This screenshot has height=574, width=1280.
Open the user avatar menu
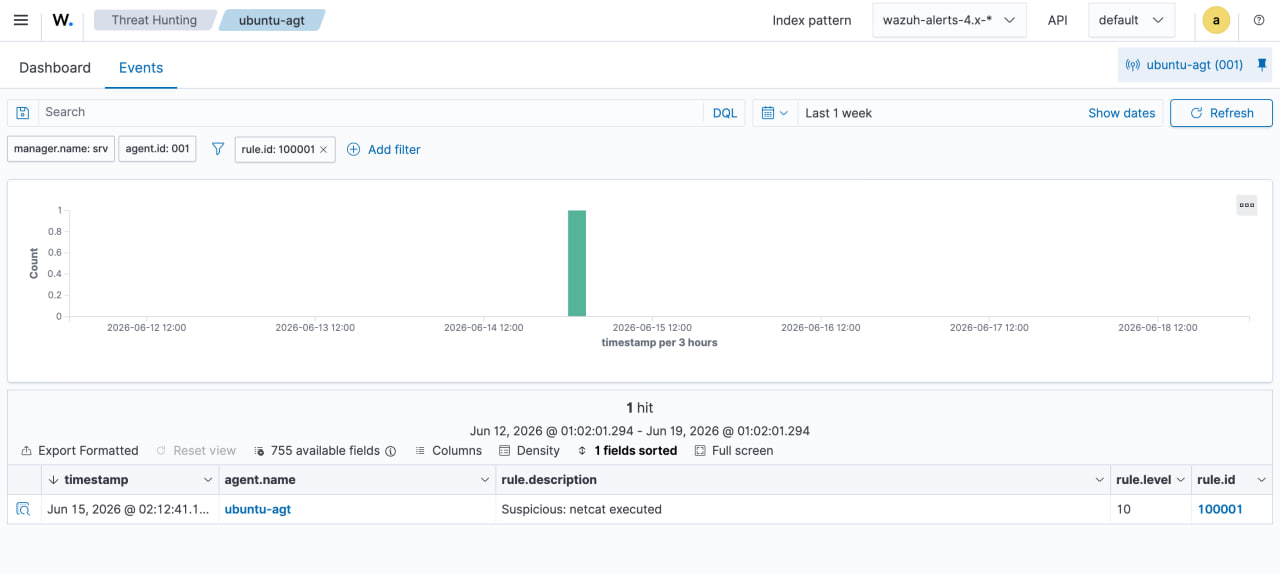point(1216,20)
